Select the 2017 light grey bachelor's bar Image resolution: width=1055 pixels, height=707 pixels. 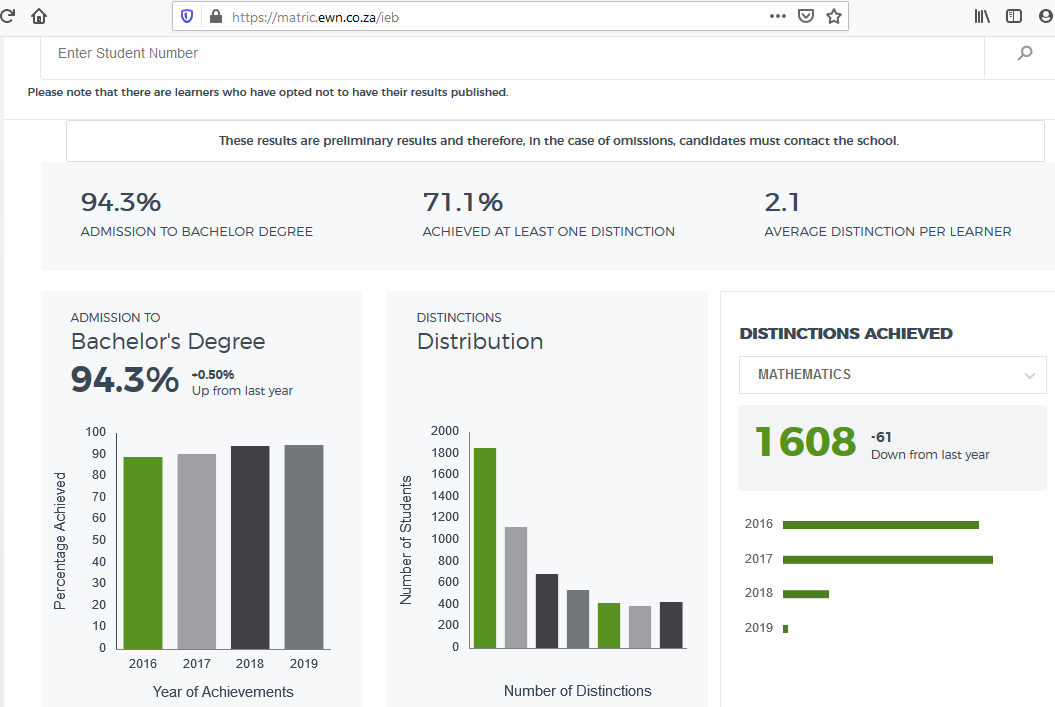(196, 551)
